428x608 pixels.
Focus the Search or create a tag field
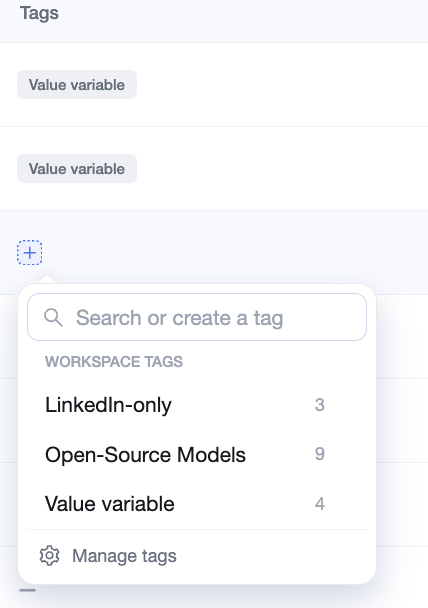pos(197,317)
